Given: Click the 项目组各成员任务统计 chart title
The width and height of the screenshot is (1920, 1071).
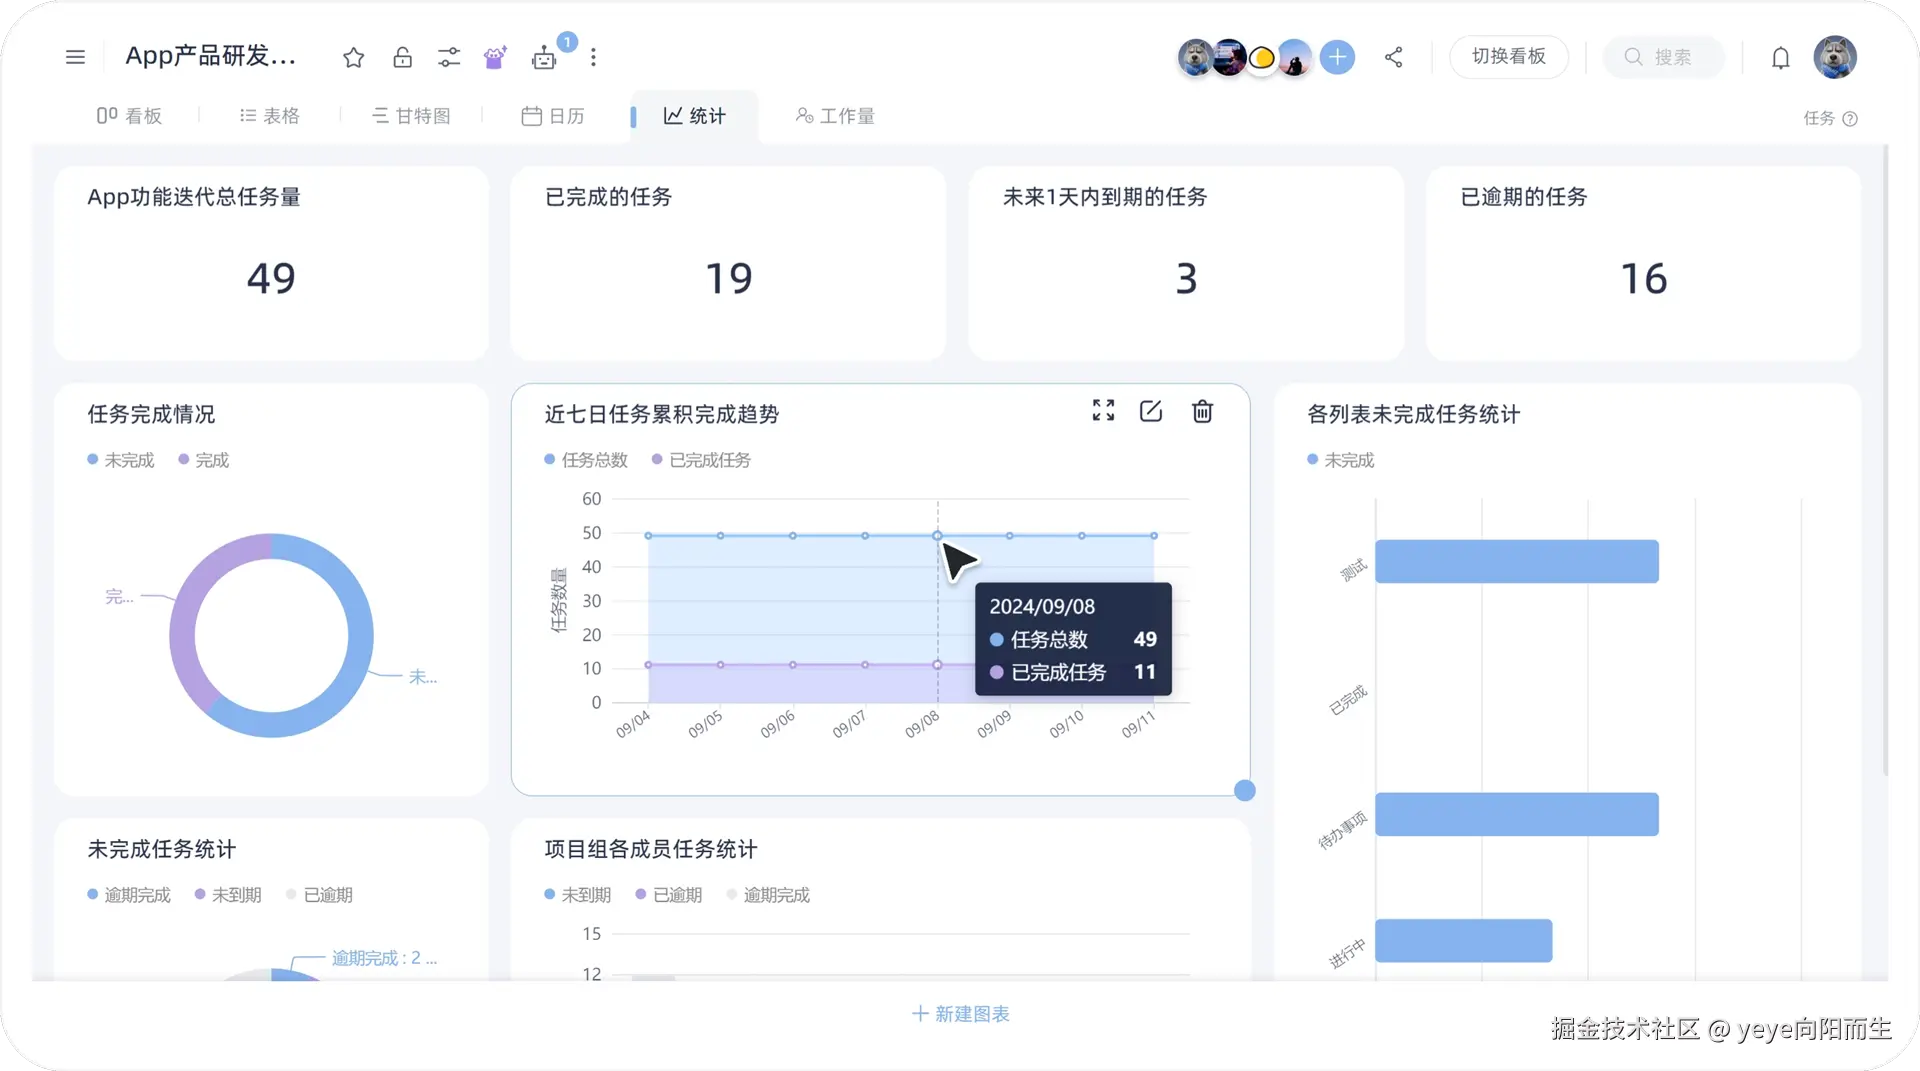Looking at the screenshot, I should point(650,849).
